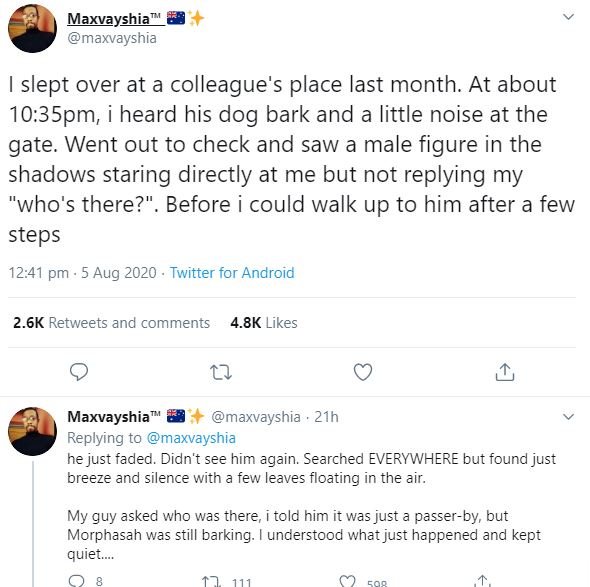Share the reply tweet

click(x=482, y=581)
